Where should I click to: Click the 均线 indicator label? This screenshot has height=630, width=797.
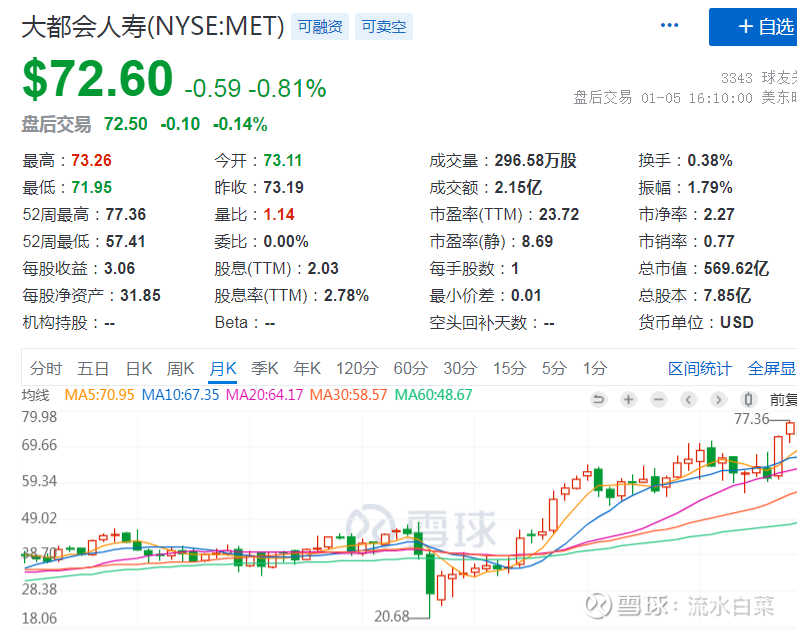coord(36,395)
